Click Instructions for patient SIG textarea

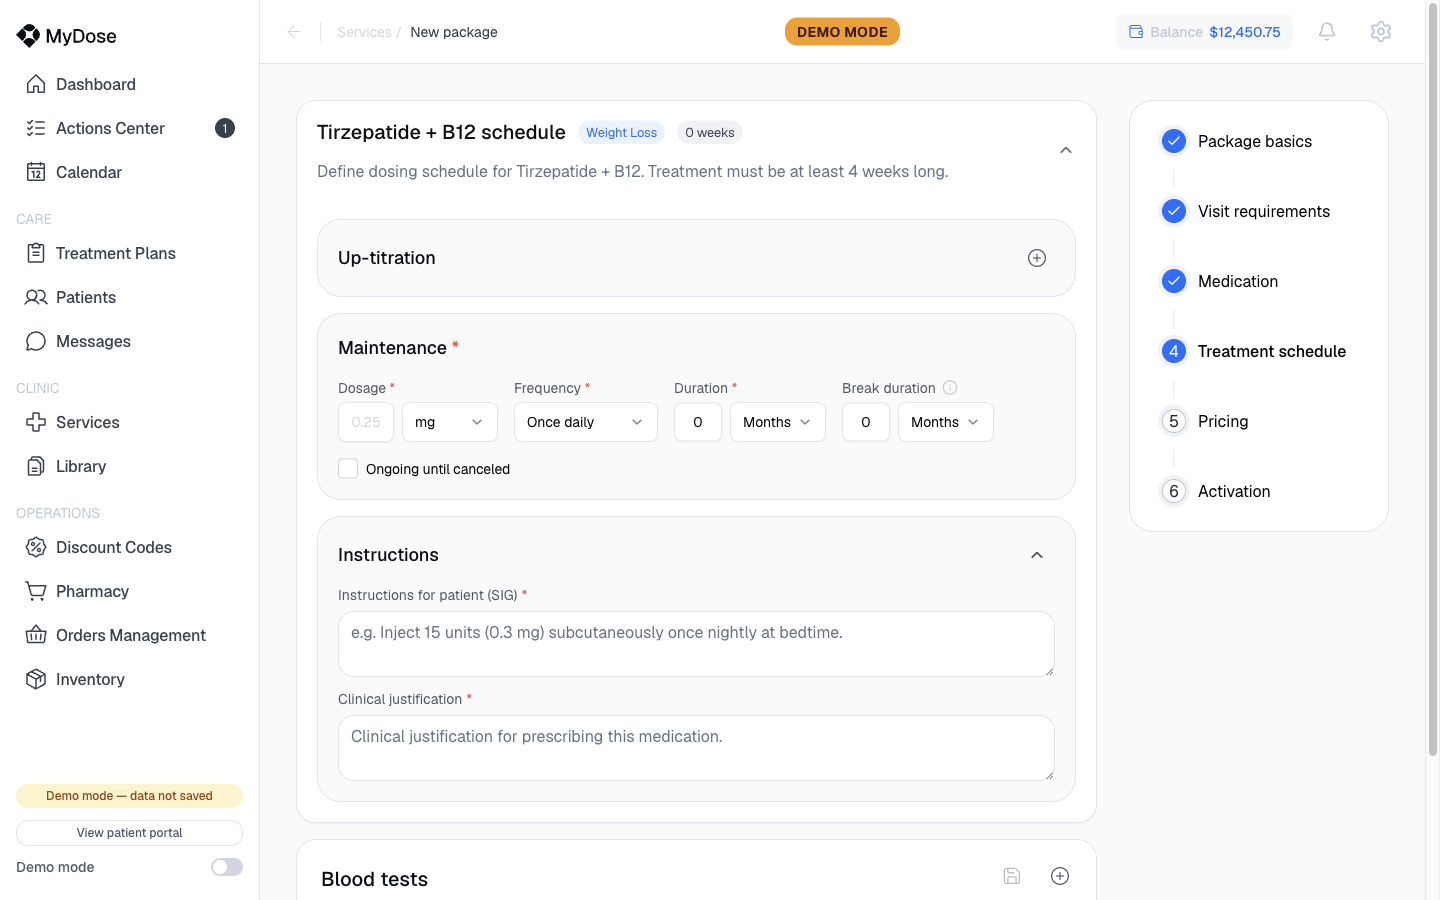tap(696, 644)
